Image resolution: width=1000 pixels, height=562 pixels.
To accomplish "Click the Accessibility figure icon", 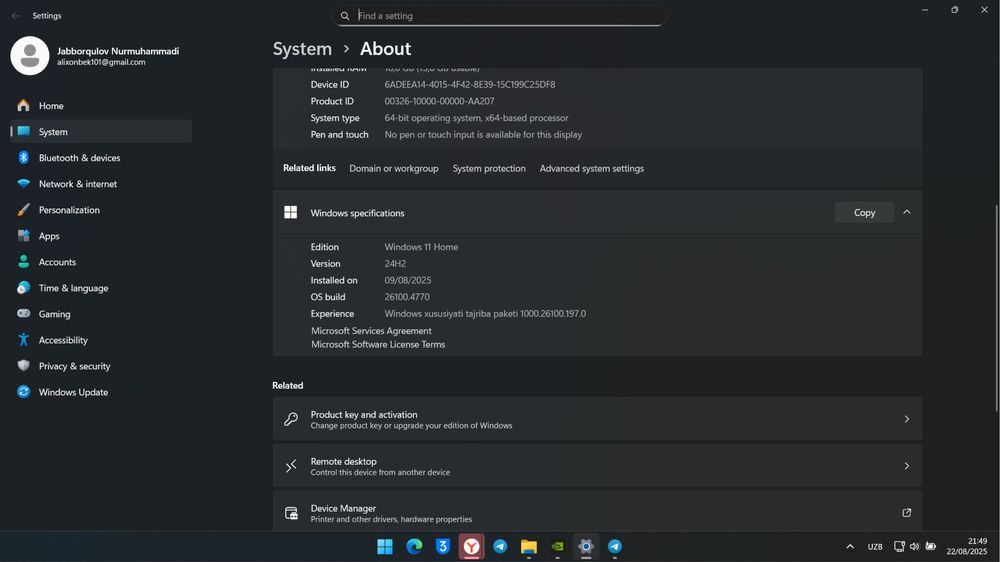I will tap(24, 339).
